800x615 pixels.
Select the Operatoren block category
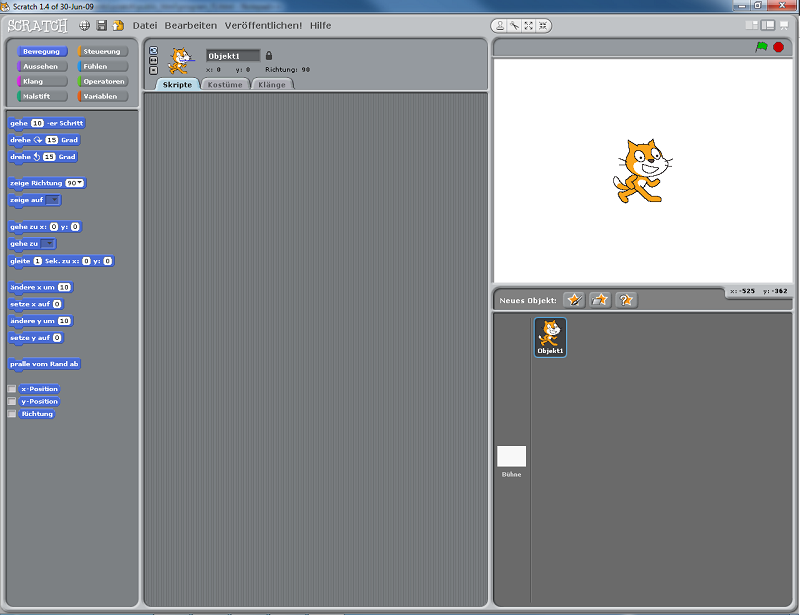tap(103, 81)
